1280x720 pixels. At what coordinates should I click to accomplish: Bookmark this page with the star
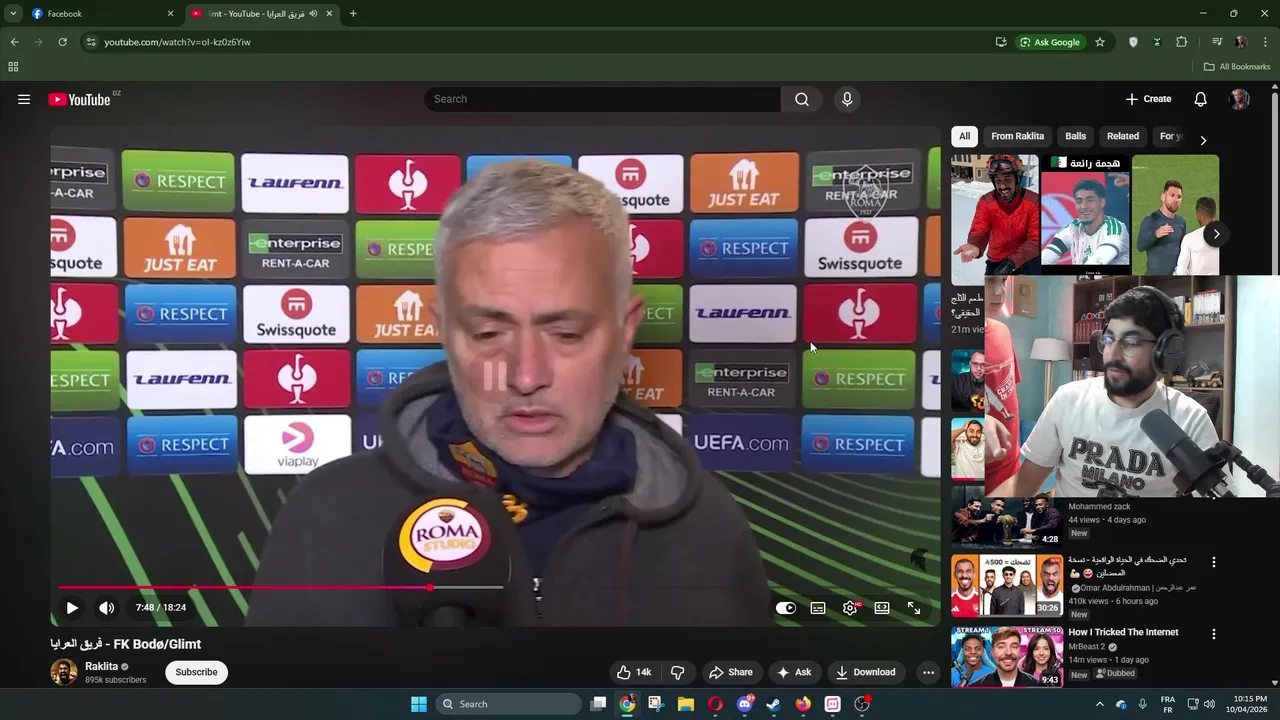[x=1100, y=42]
